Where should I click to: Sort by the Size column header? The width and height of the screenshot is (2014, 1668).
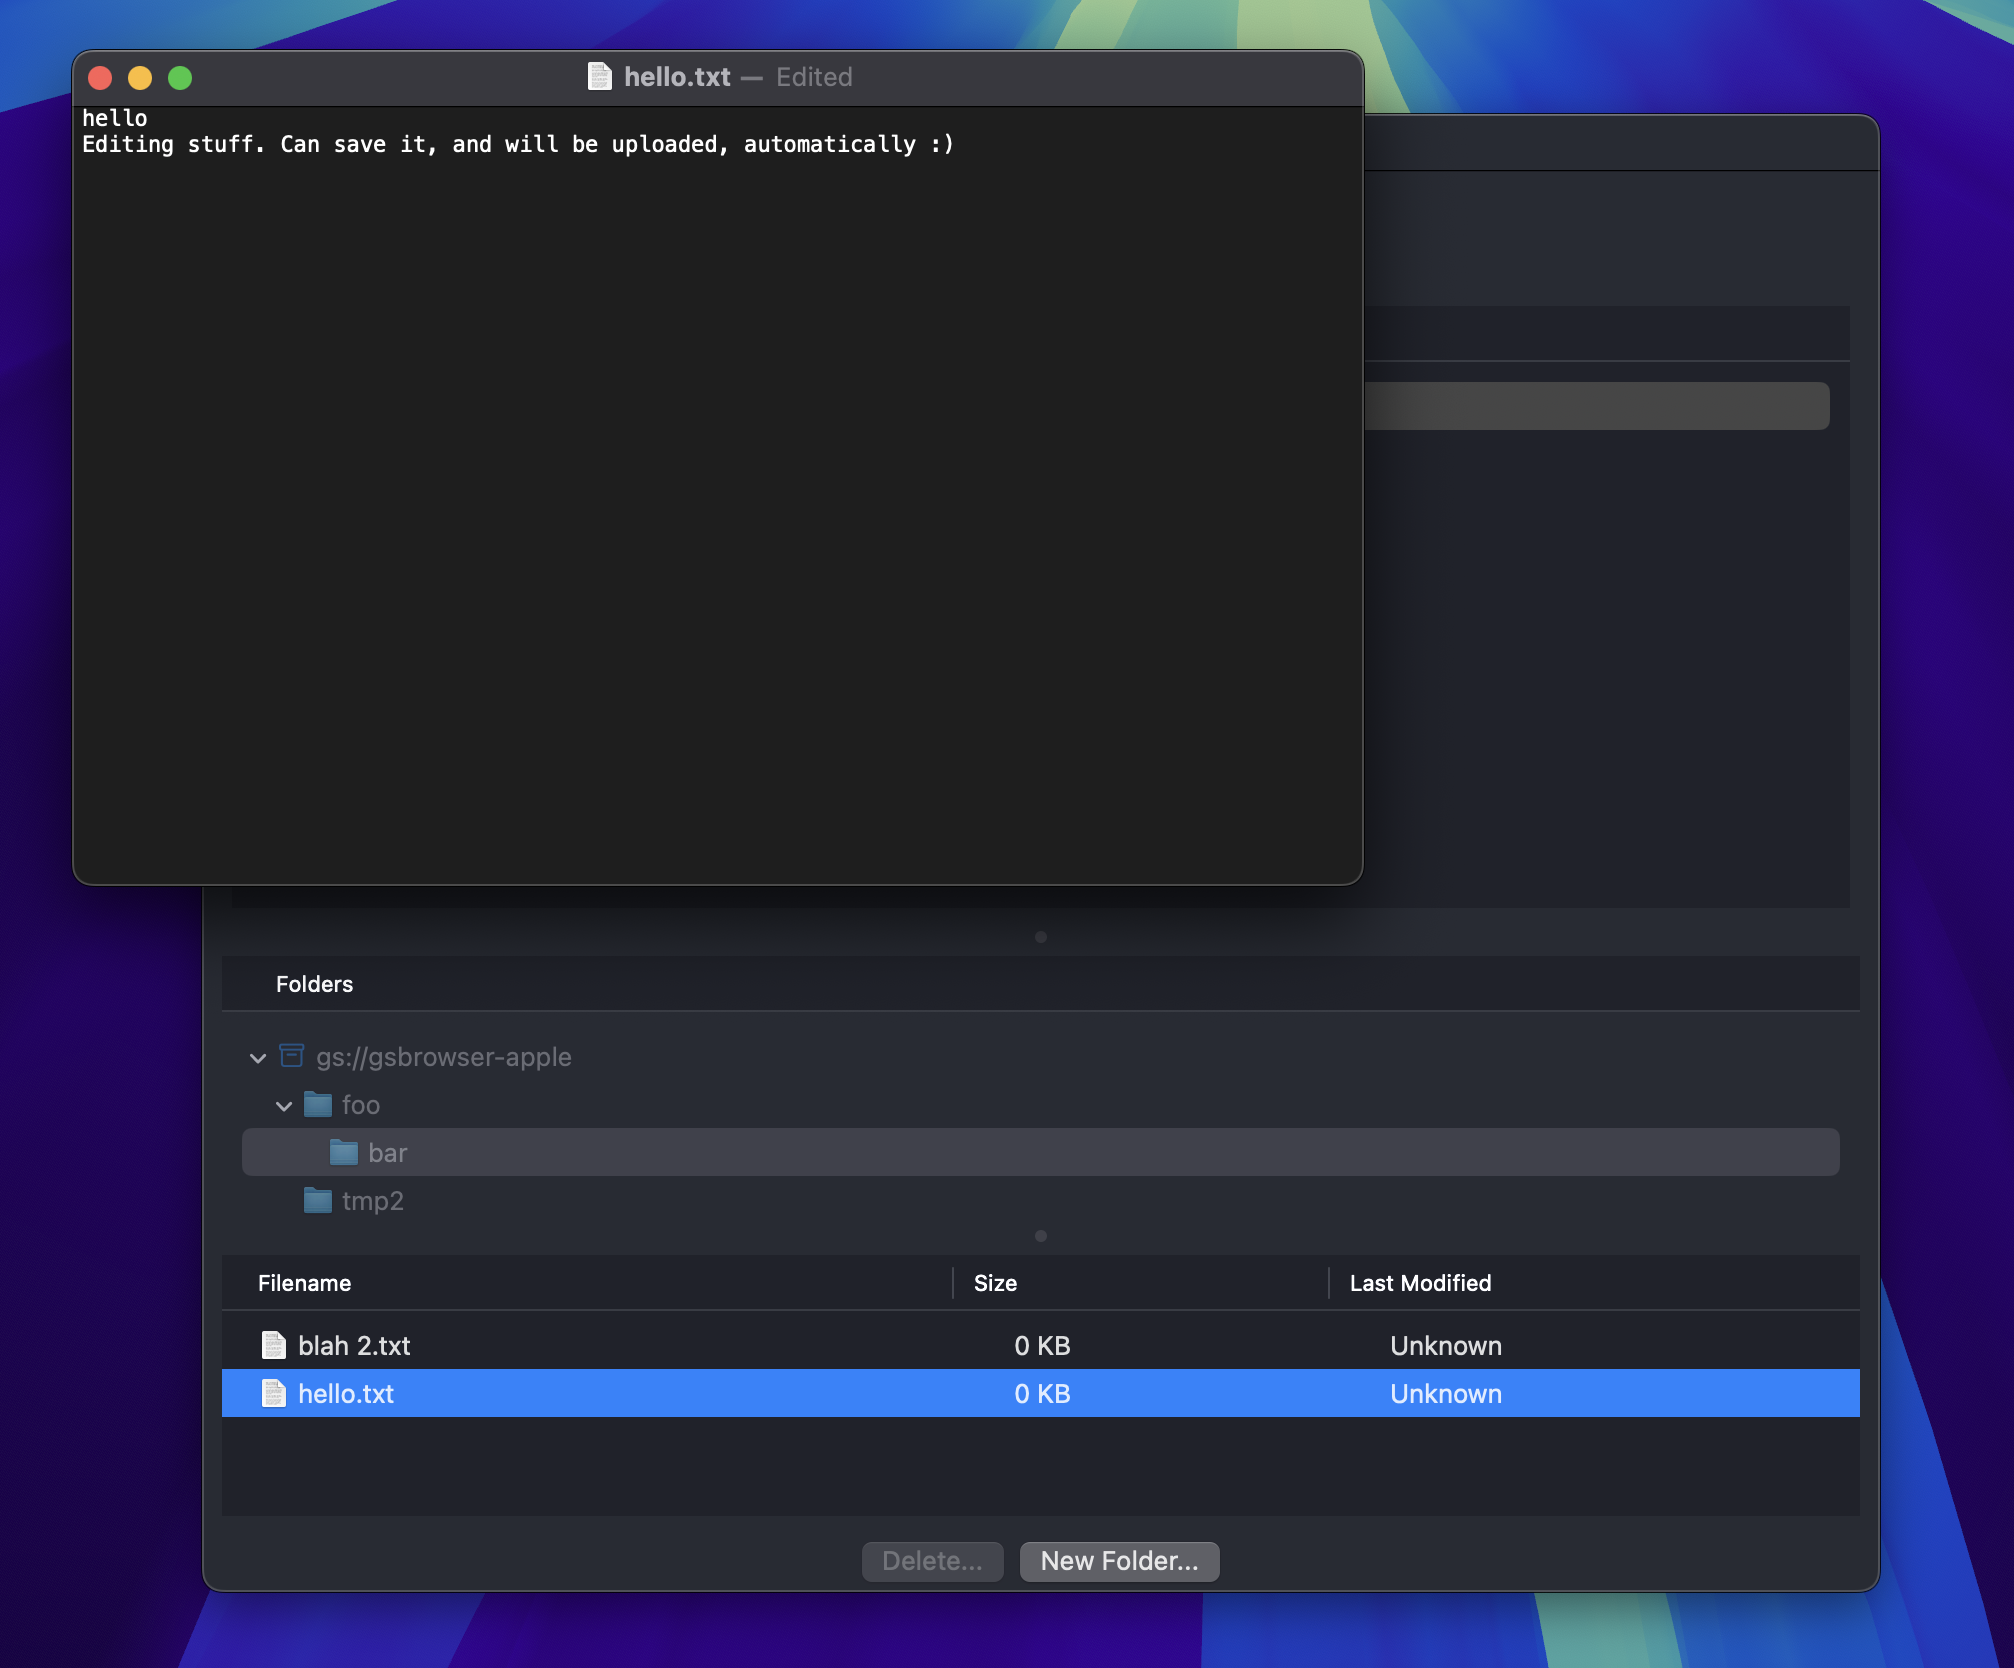click(x=995, y=1283)
